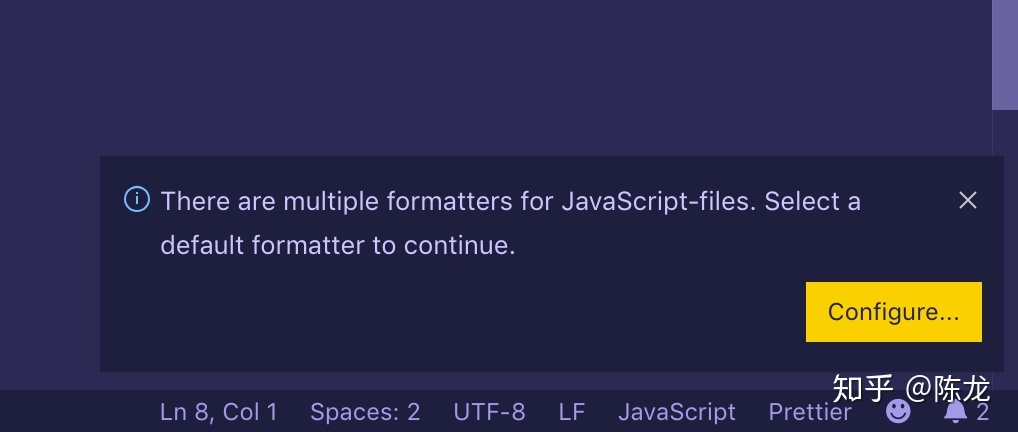Open the tweet feedback smiley icon
Image resolution: width=1018 pixels, height=432 pixels.
pyautogui.click(x=899, y=411)
